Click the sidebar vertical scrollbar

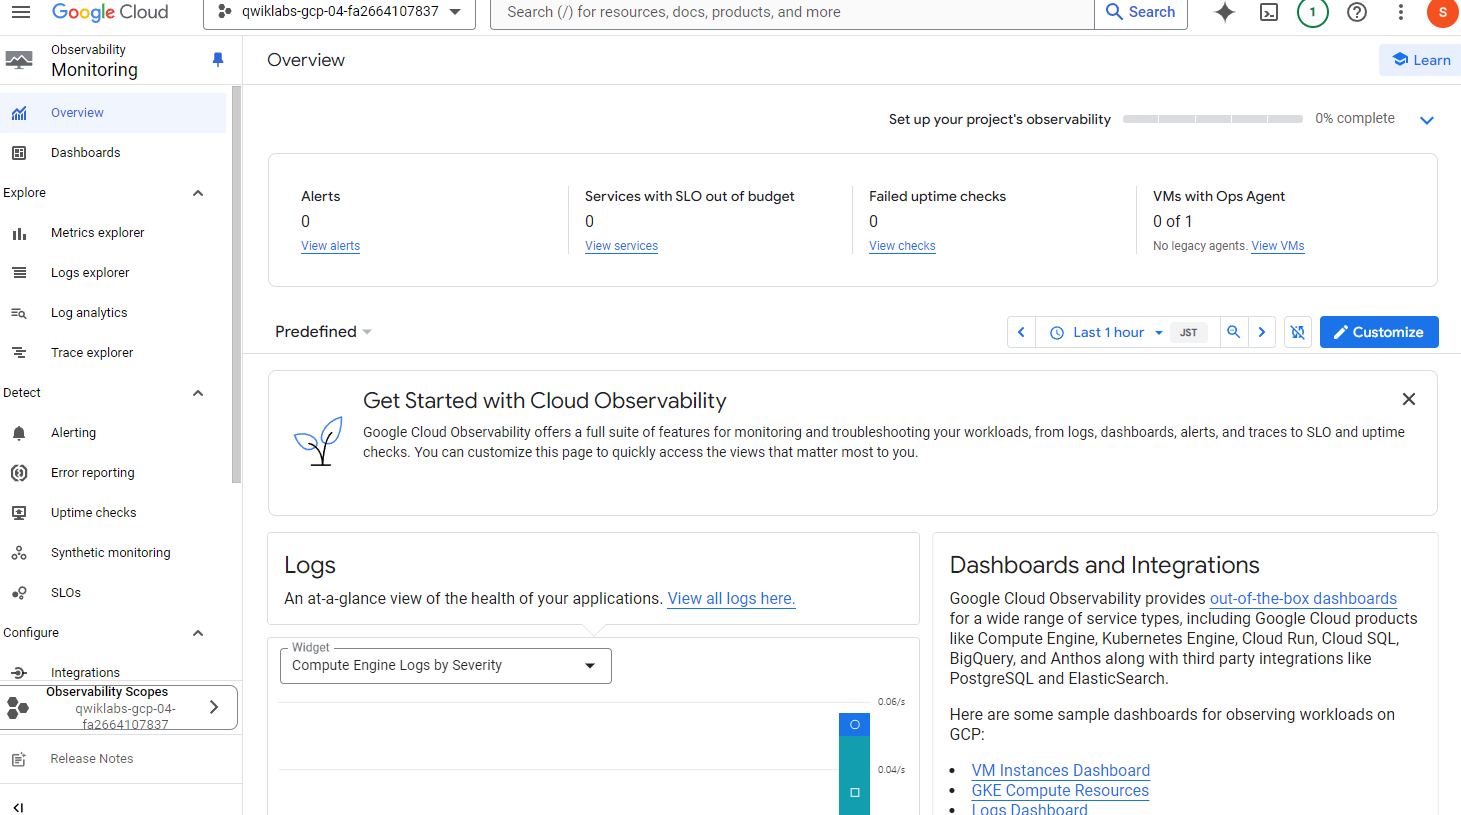pyautogui.click(x=236, y=285)
